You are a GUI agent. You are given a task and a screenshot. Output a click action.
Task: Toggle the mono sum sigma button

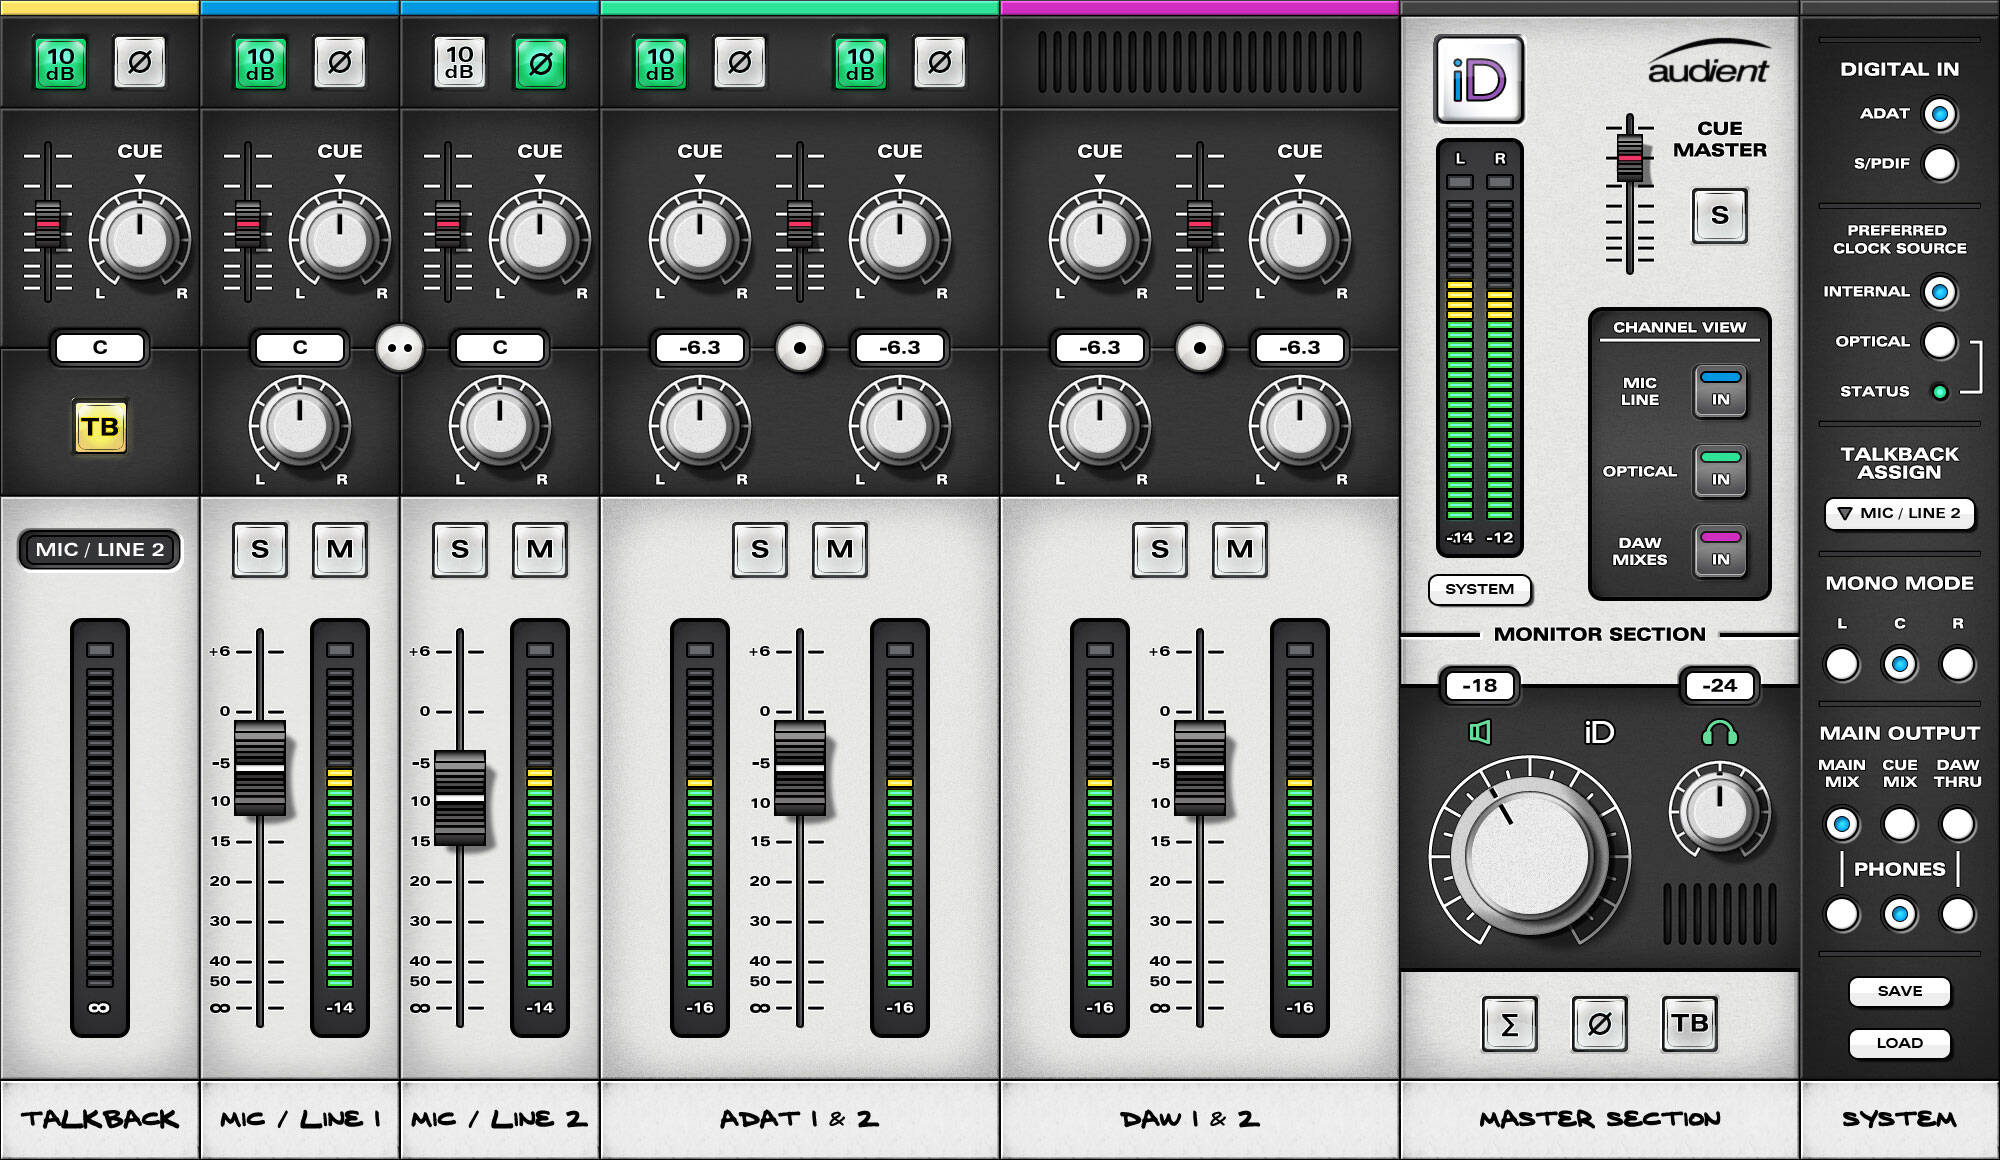point(1510,1024)
